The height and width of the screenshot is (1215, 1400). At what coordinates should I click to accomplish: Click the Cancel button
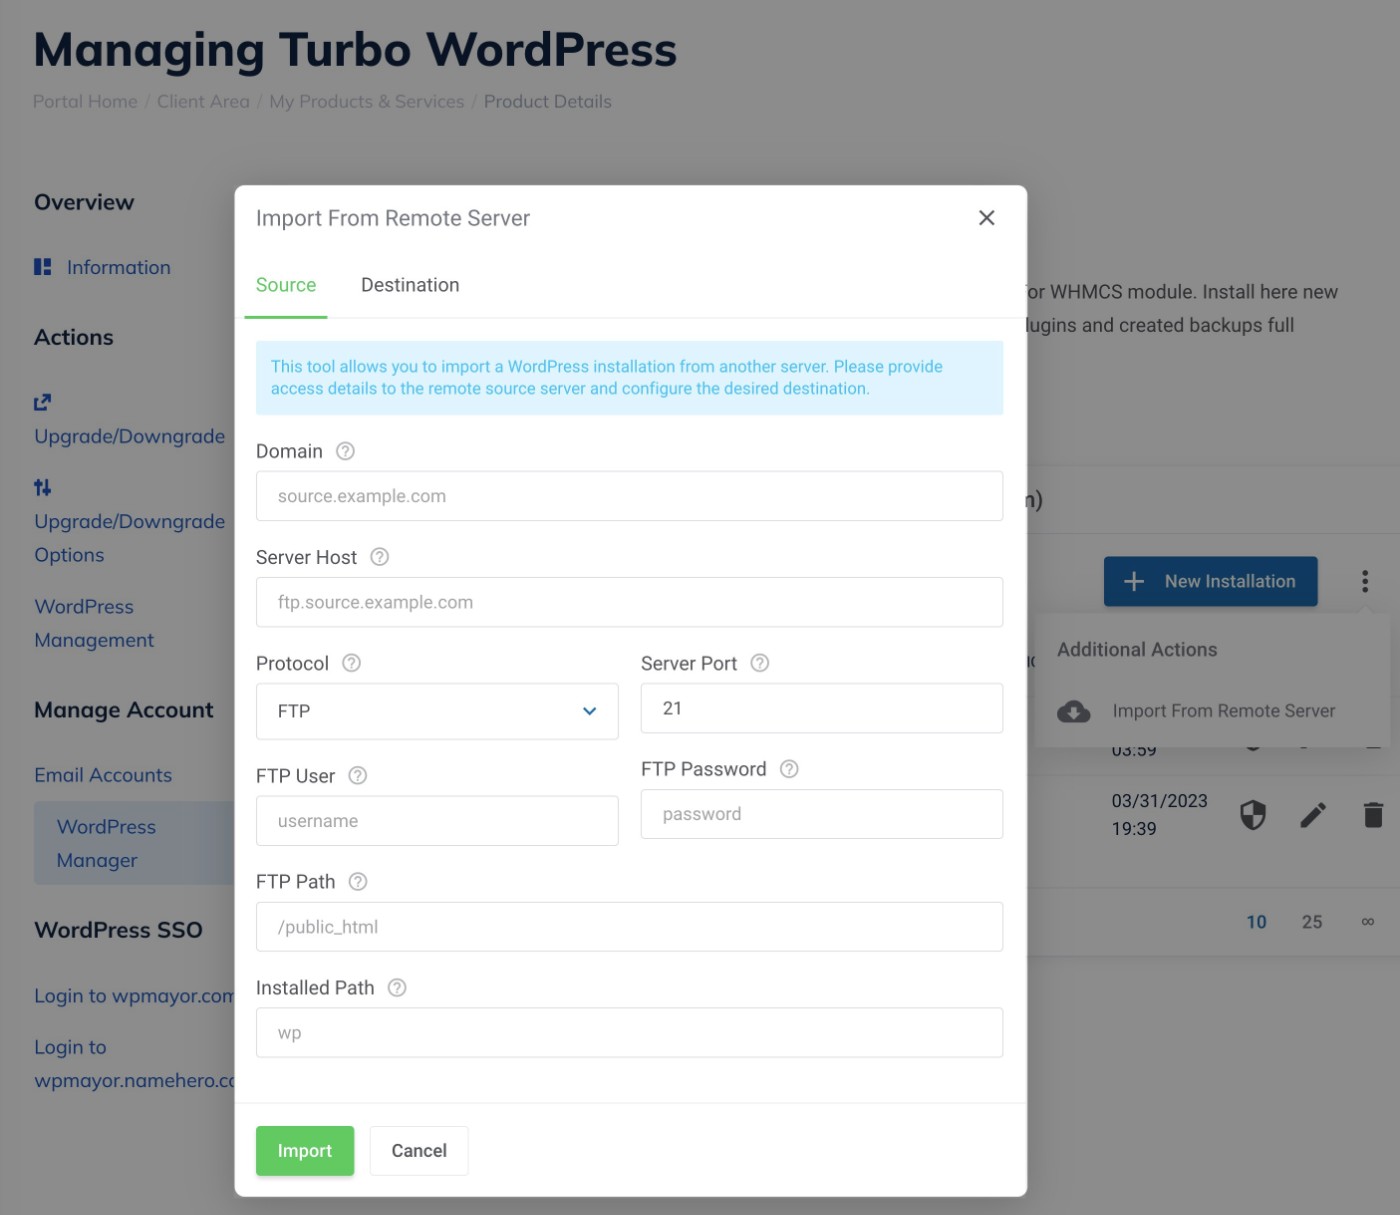coord(419,1151)
